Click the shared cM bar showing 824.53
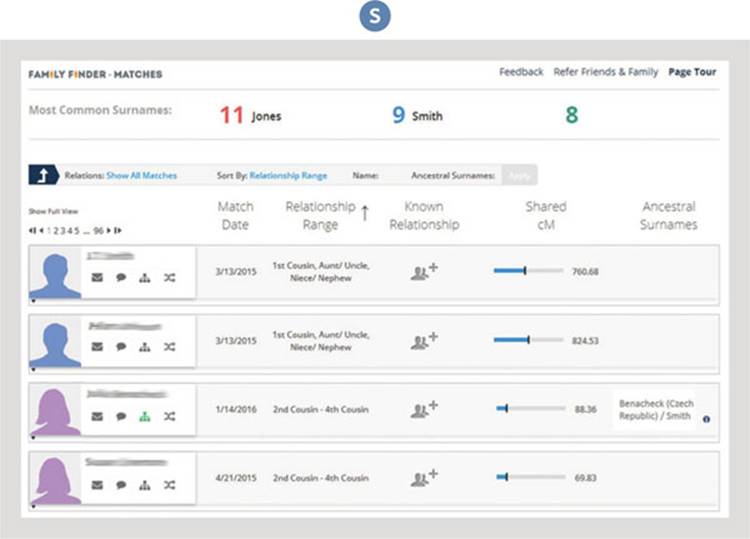 (x=528, y=340)
